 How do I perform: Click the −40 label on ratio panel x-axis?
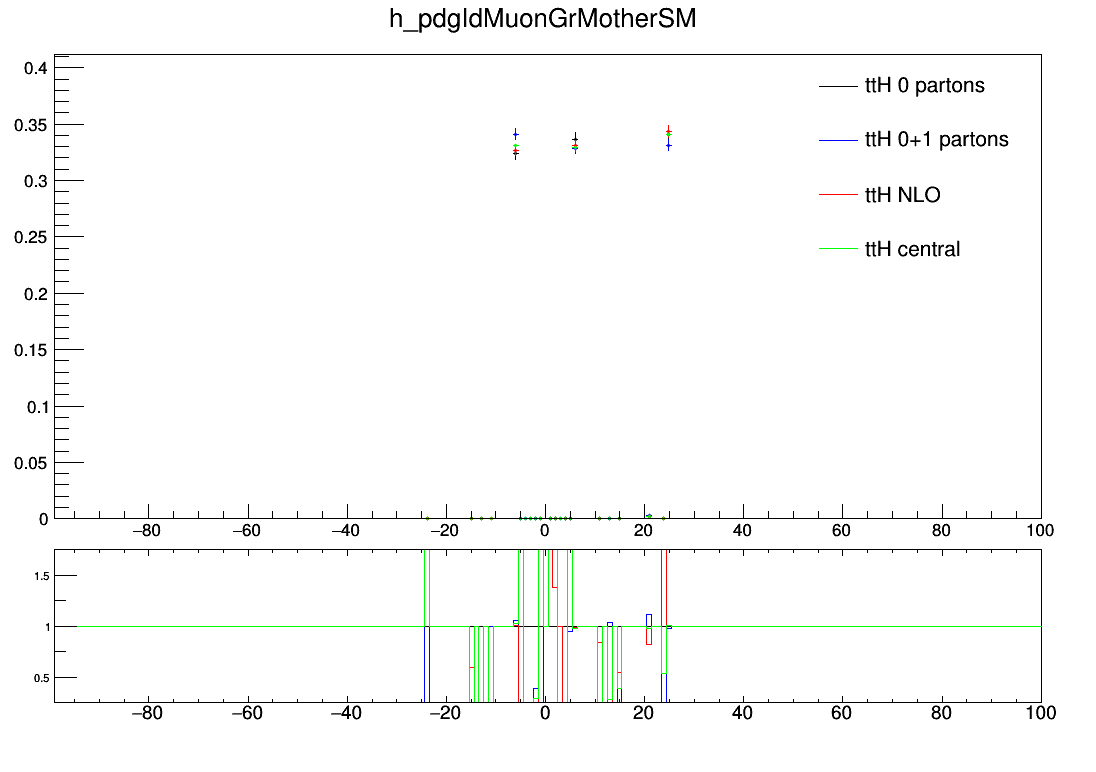point(345,713)
